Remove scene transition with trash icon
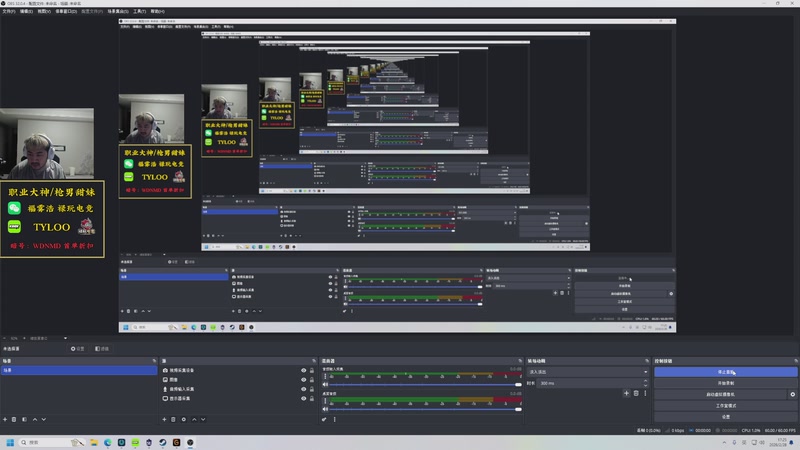The width and height of the screenshot is (800, 450). click(x=636, y=393)
